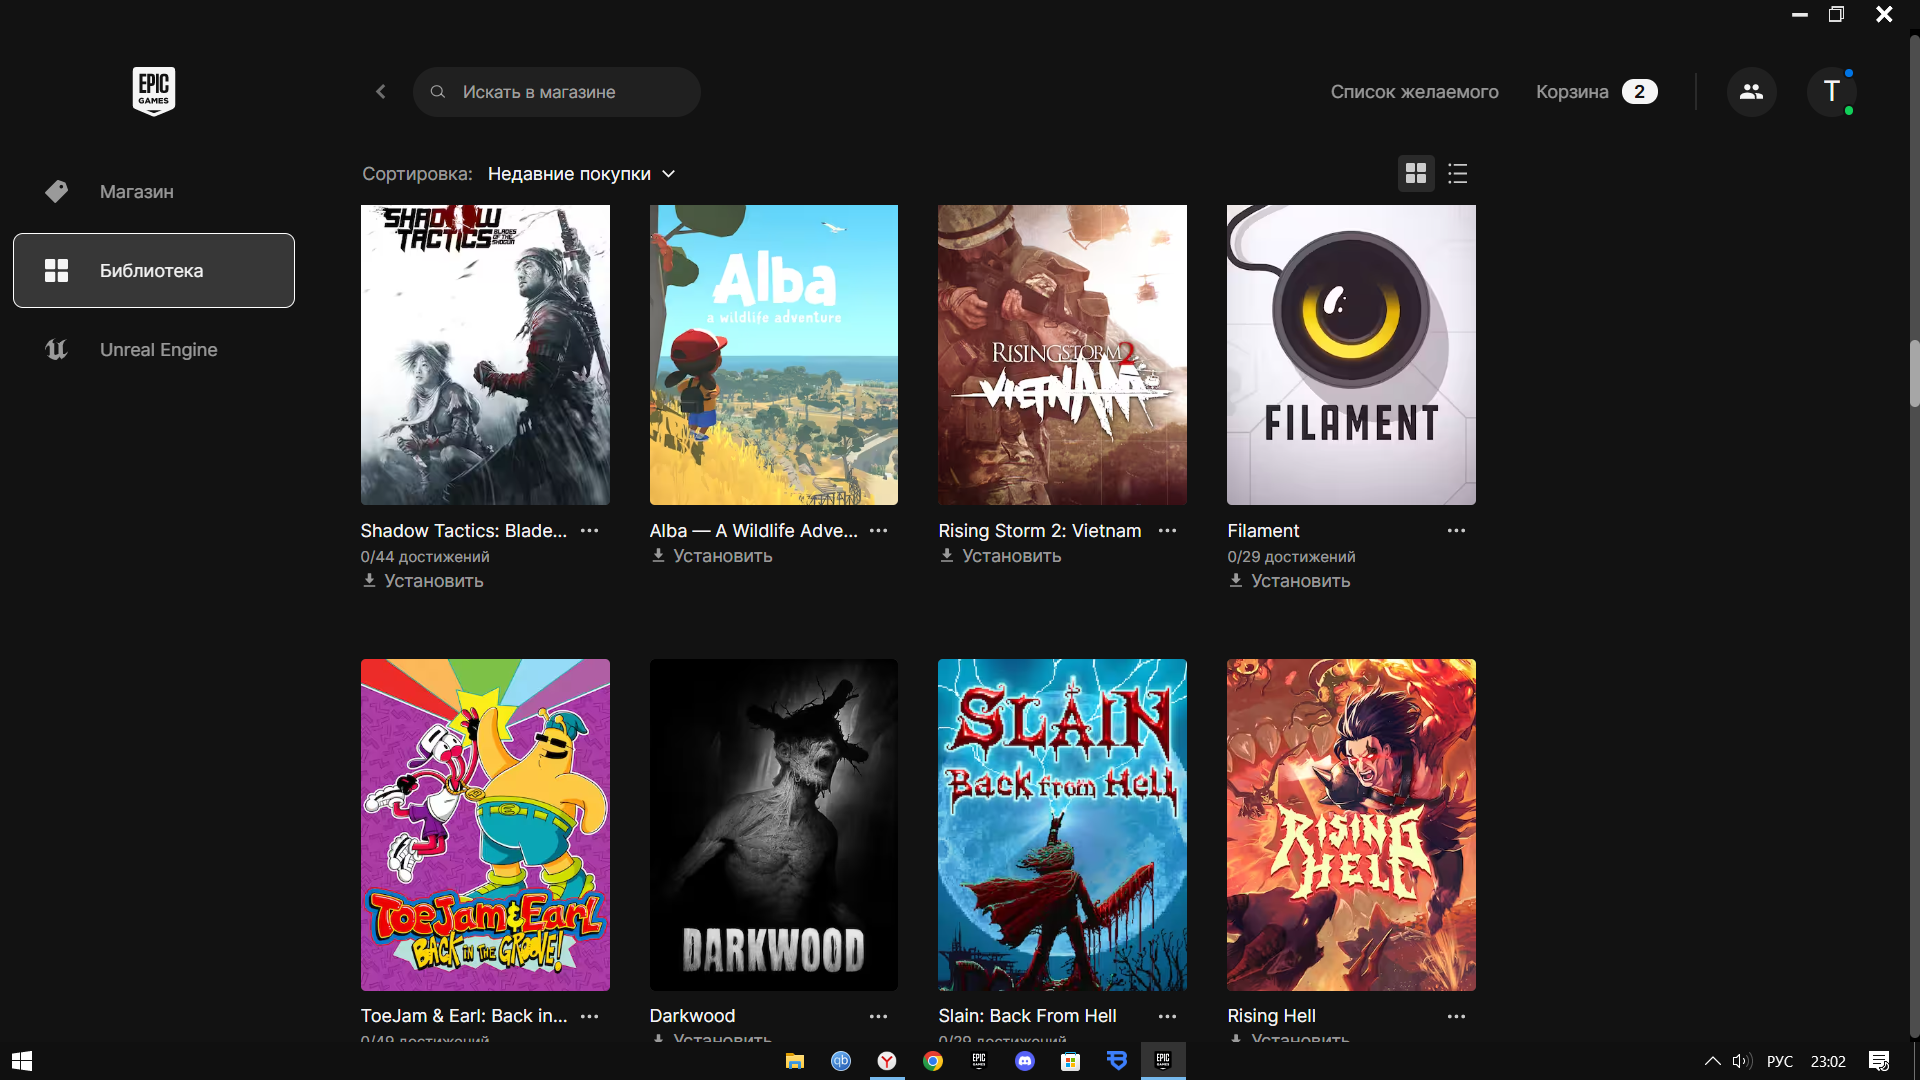Open more options for Darkwood
The height and width of the screenshot is (1080, 1920).
point(878,1016)
